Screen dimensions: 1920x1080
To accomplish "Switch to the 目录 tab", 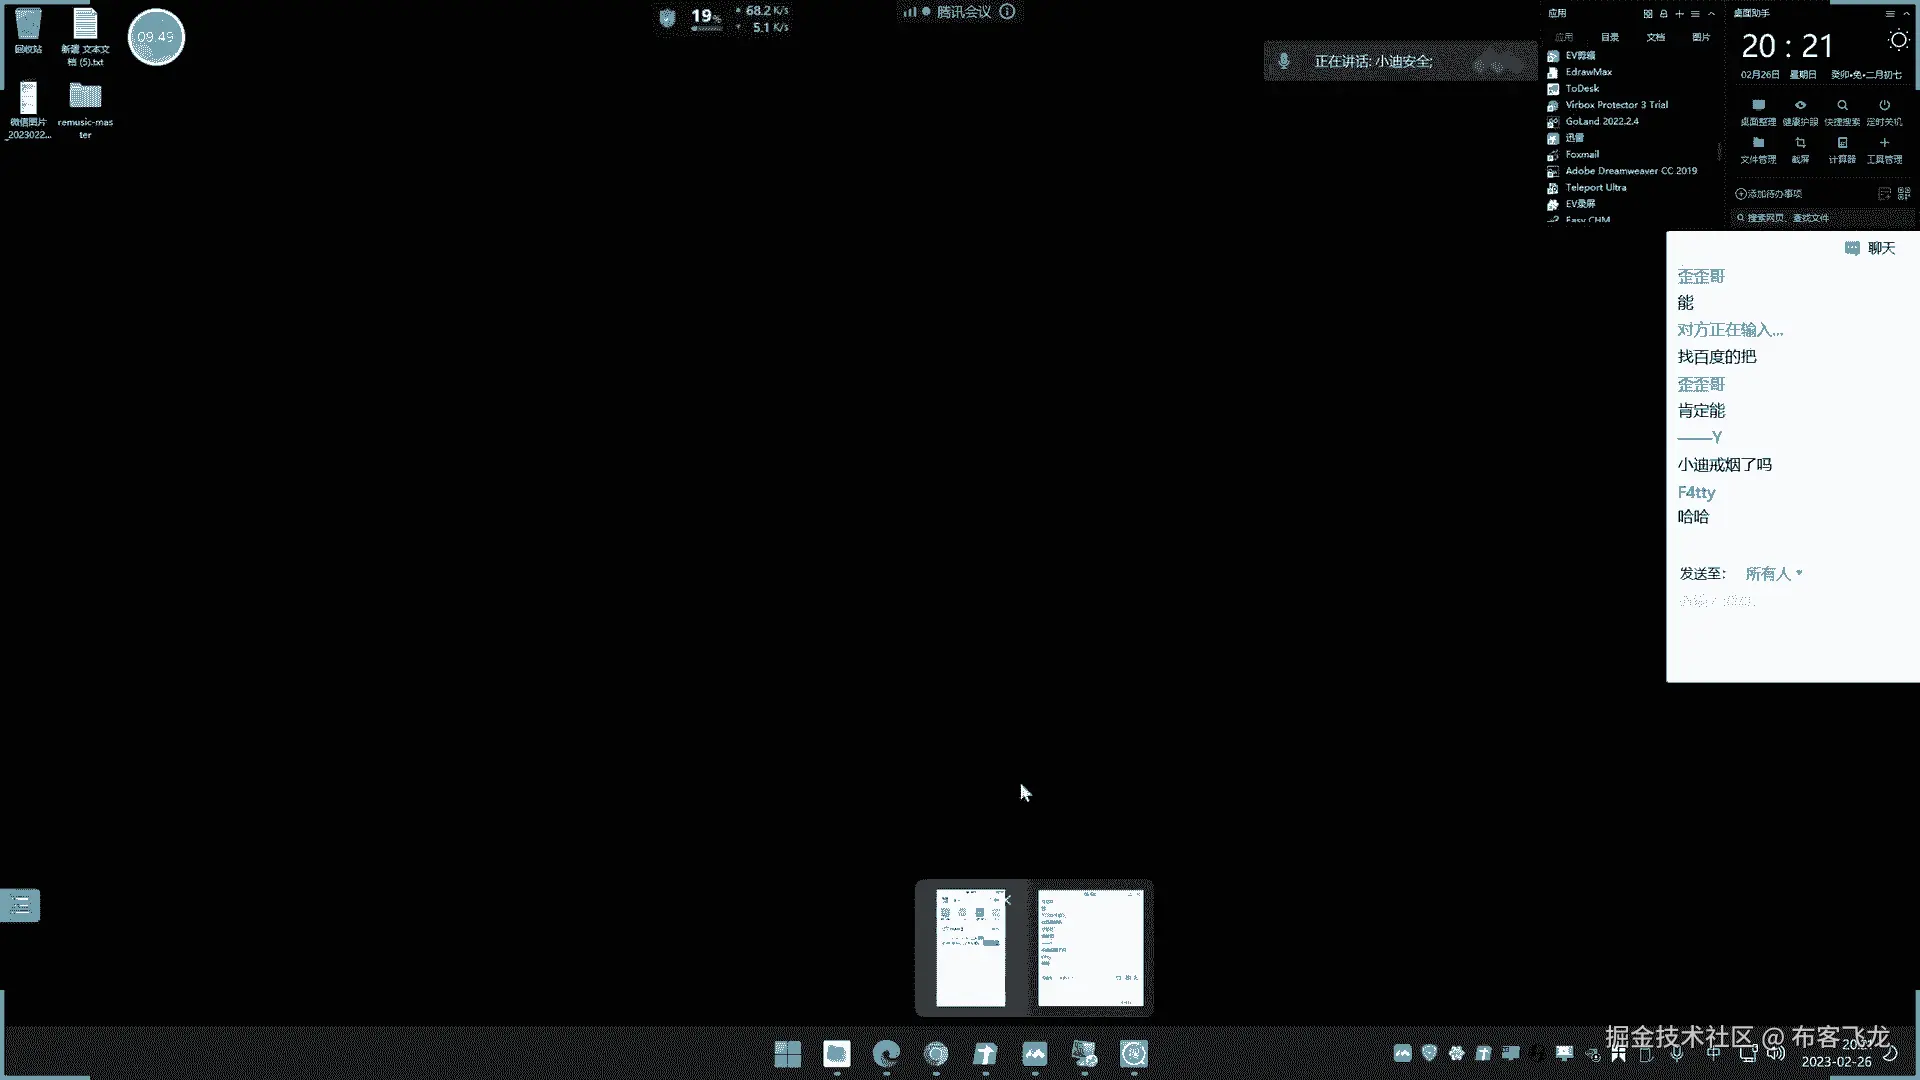I will [x=1610, y=37].
